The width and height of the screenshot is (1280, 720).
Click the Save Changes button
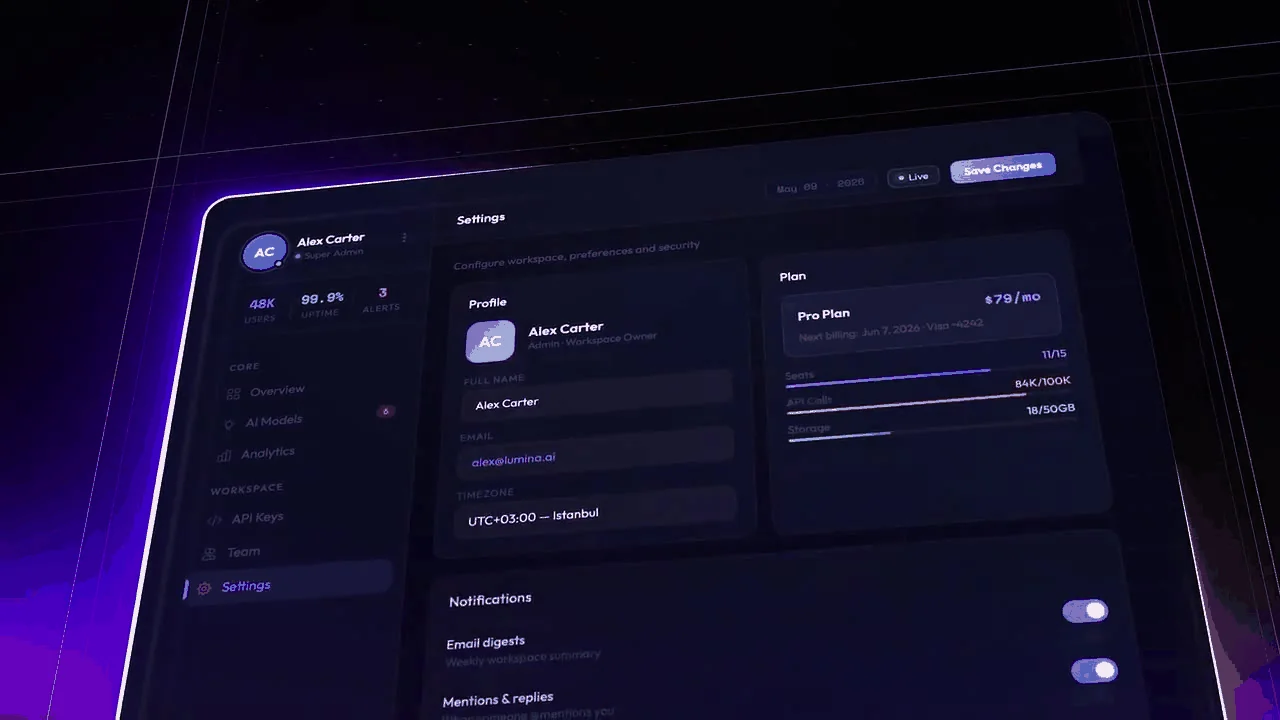[1002, 168]
